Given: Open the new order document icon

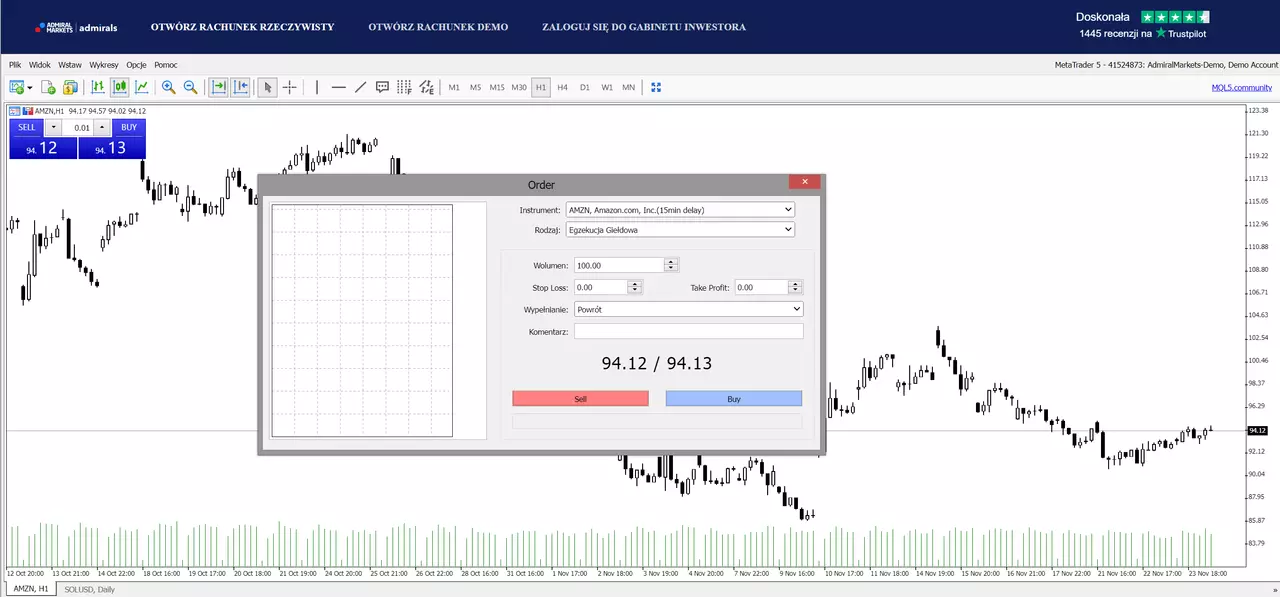Looking at the screenshot, I should (47, 87).
